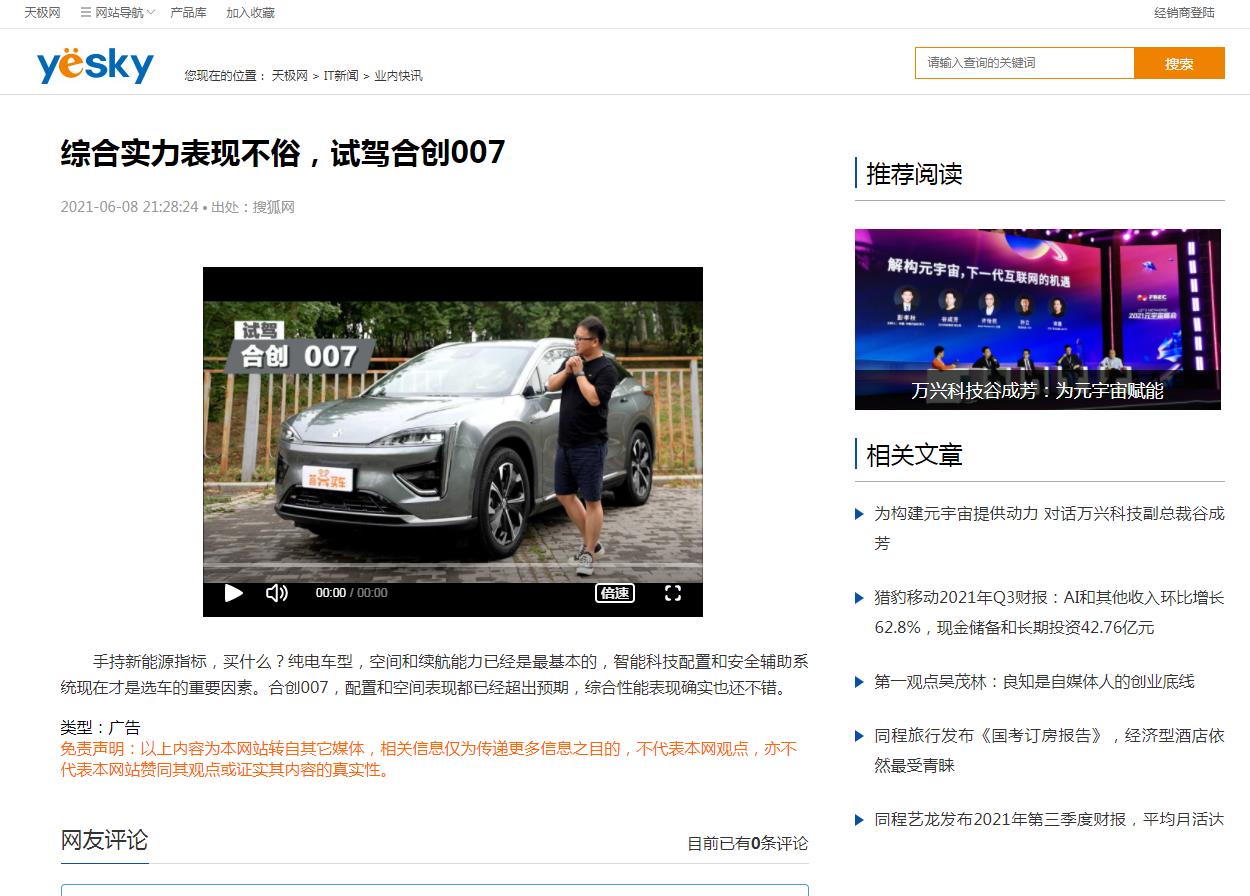
Task: Open the 天极网 link in the top bar
Action: 42,13
